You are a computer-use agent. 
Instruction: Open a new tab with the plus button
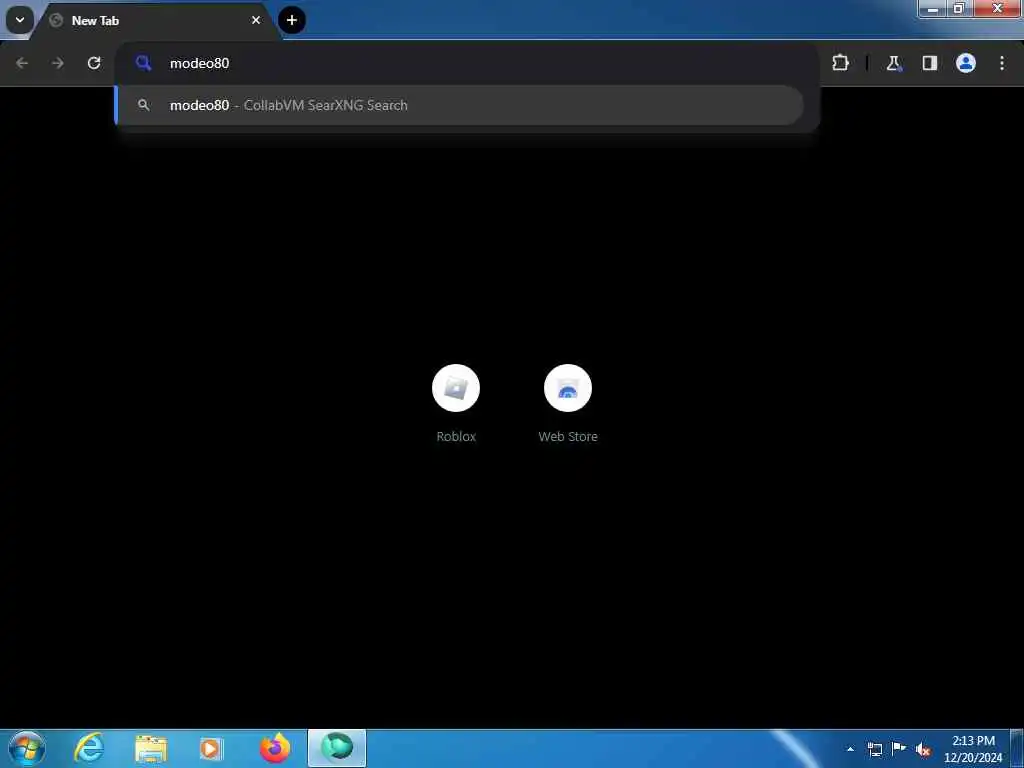[x=292, y=20]
